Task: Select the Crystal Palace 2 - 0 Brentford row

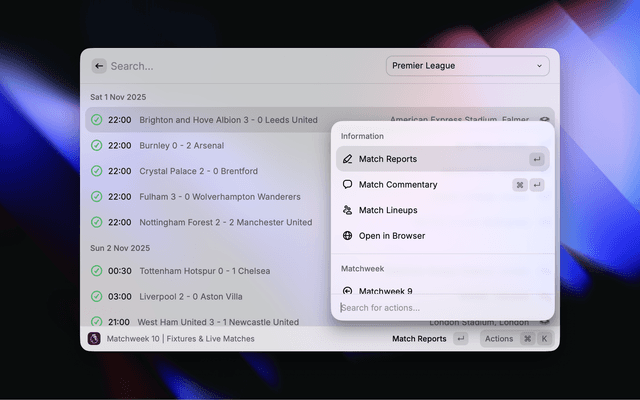Action: pos(198,171)
